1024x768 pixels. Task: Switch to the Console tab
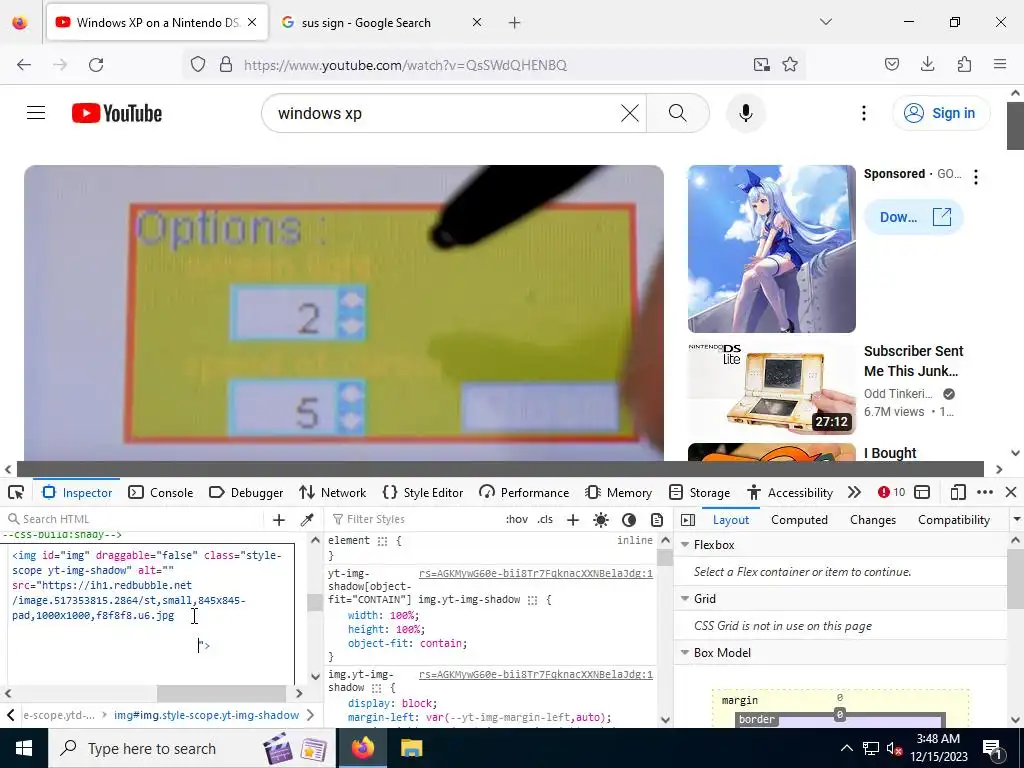click(x=161, y=492)
